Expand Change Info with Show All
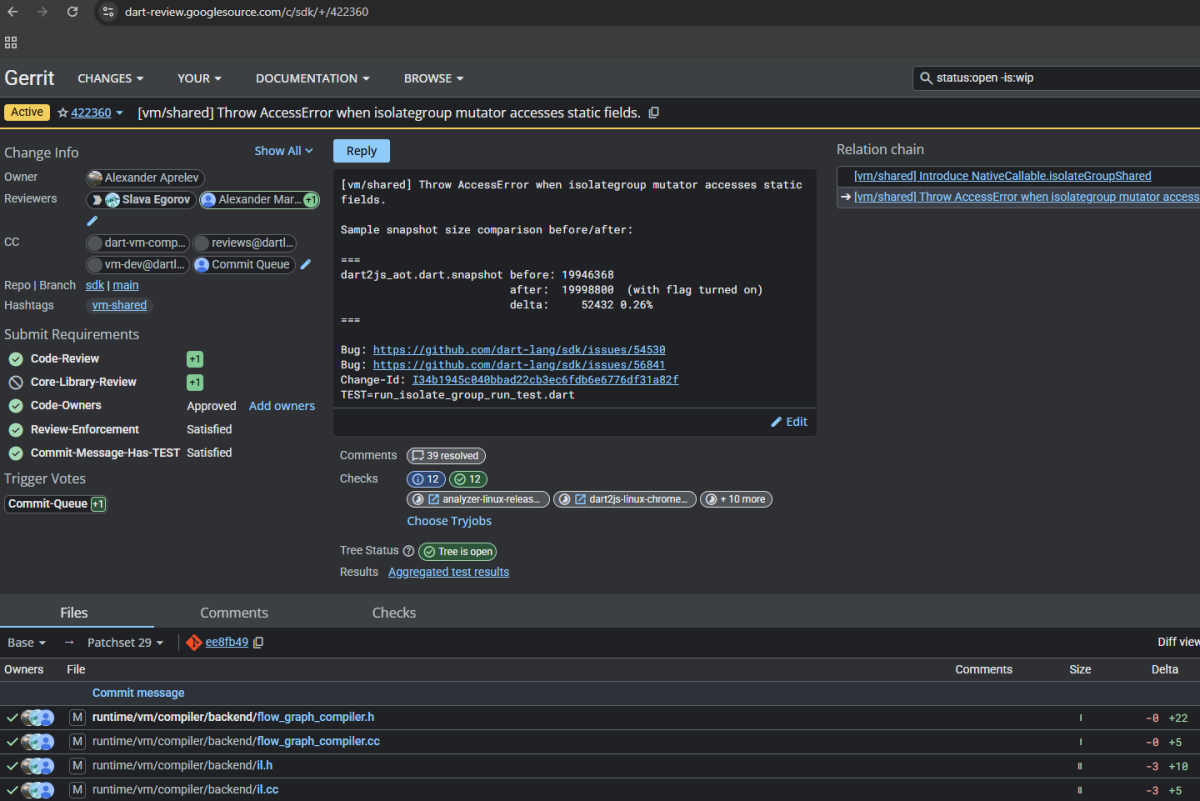Image resolution: width=1200 pixels, height=801 pixels. (283, 150)
